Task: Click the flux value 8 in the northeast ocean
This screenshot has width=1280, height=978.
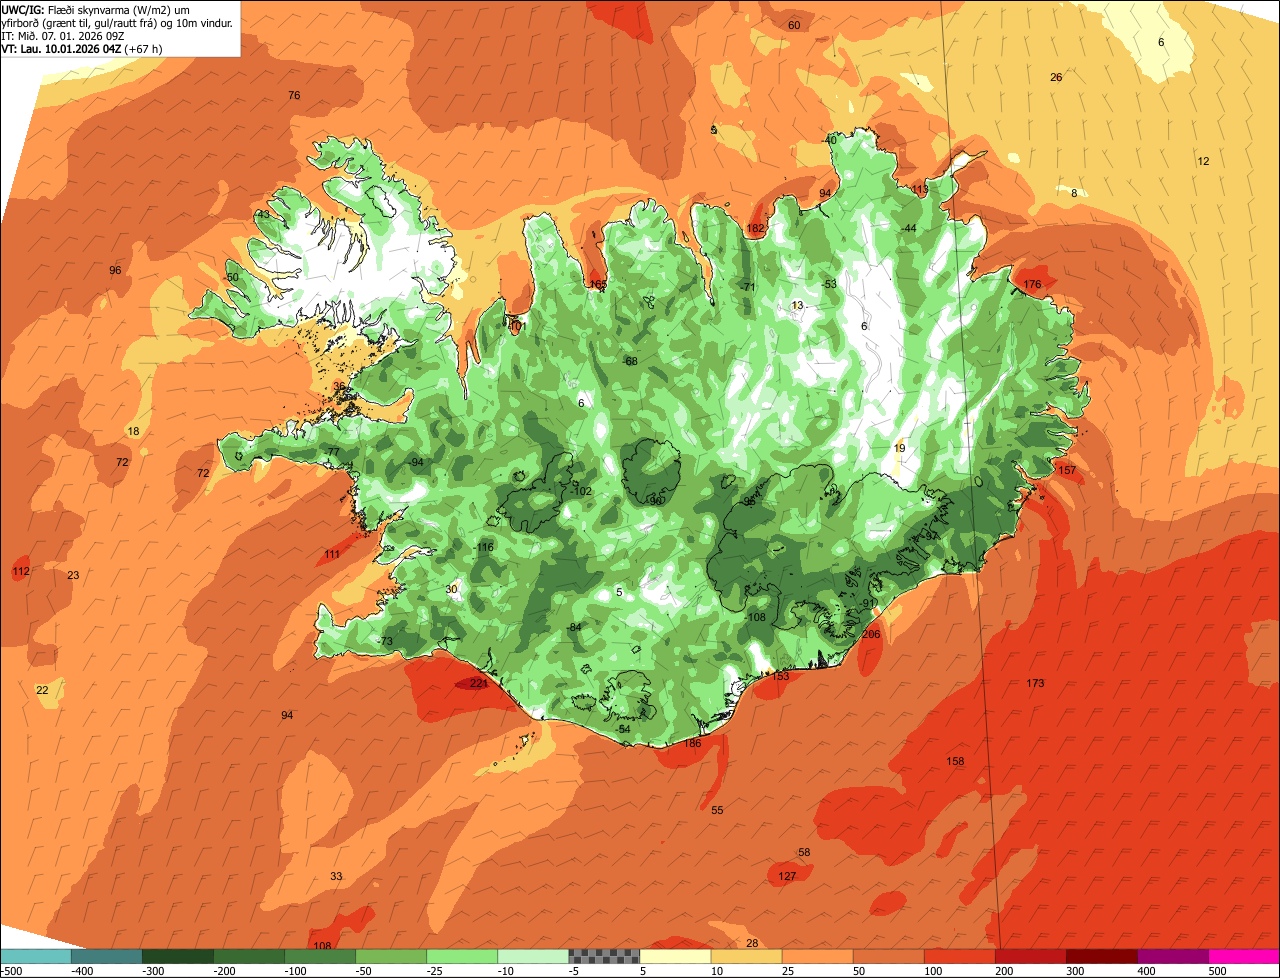Action: pyautogui.click(x=1074, y=194)
